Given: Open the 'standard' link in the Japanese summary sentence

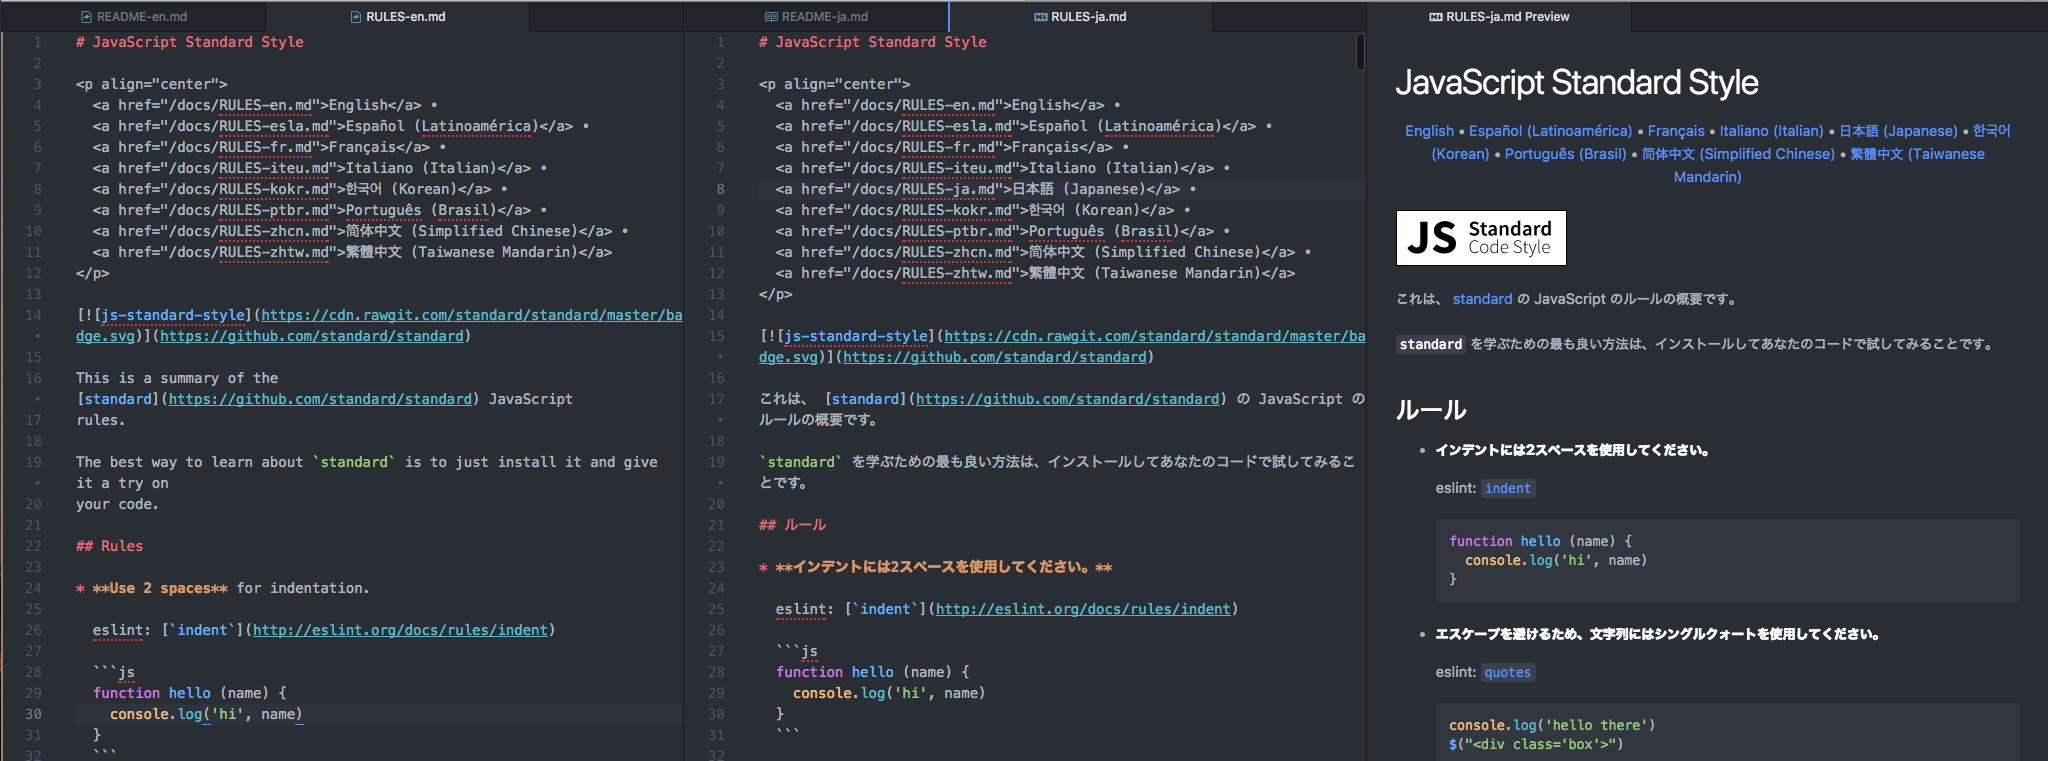Looking at the screenshot, I should pos(1482,299).
